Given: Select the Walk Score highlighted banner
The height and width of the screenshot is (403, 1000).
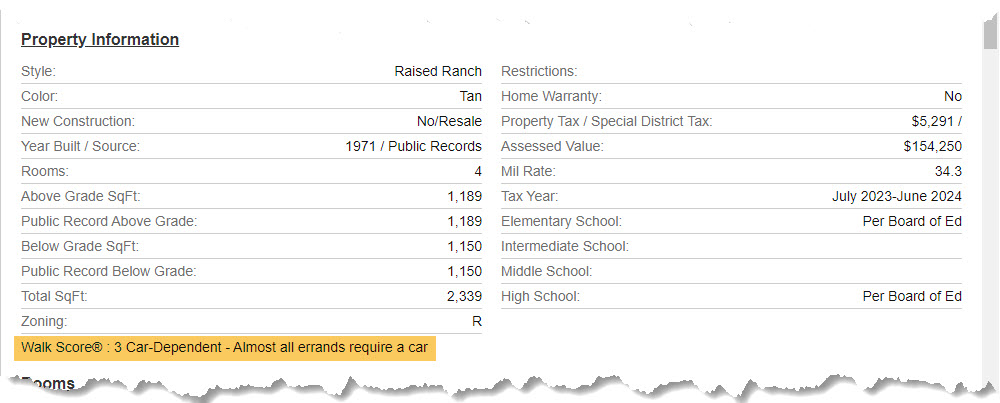Looking at the screenshot, I should 225,348.
